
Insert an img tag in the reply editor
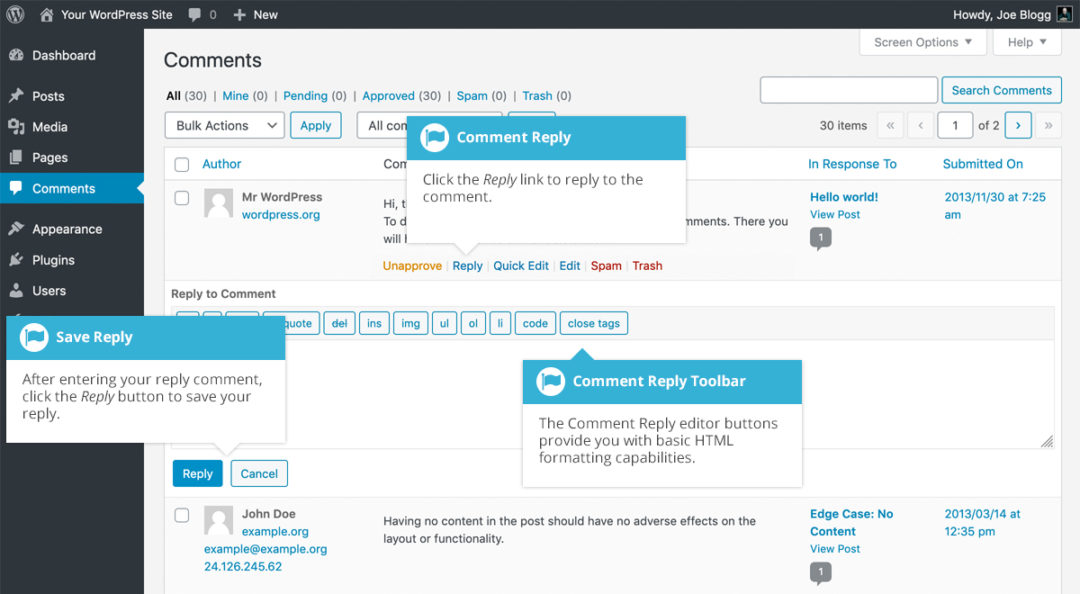tap(410, 323)
